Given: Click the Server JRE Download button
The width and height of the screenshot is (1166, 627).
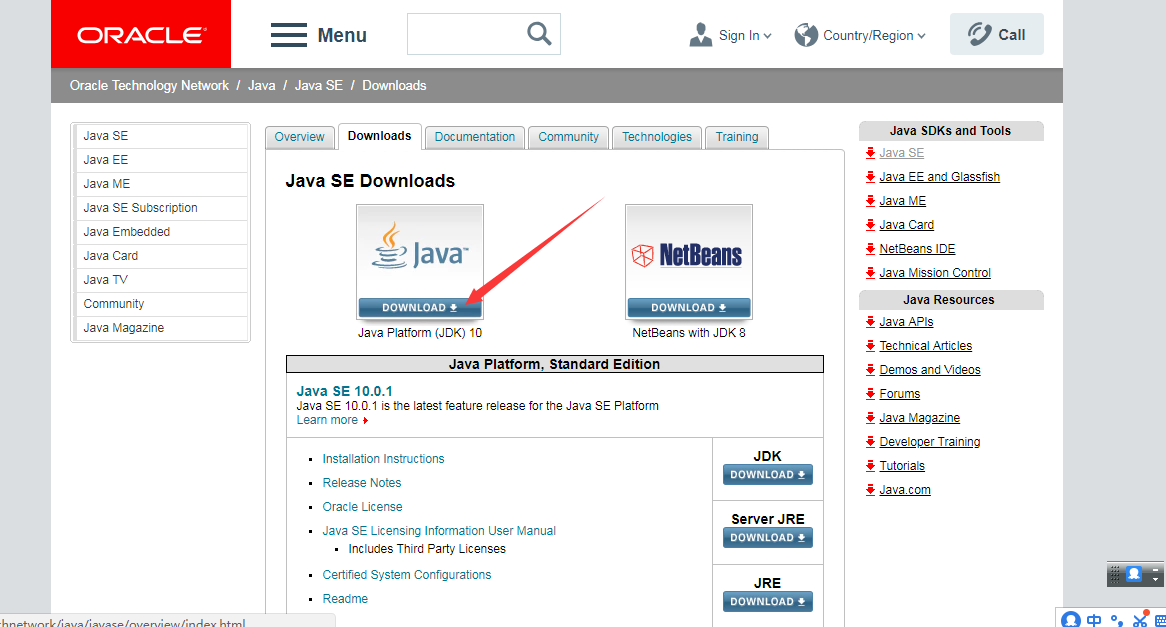Looking at the screenshot, I should [767, 538].
